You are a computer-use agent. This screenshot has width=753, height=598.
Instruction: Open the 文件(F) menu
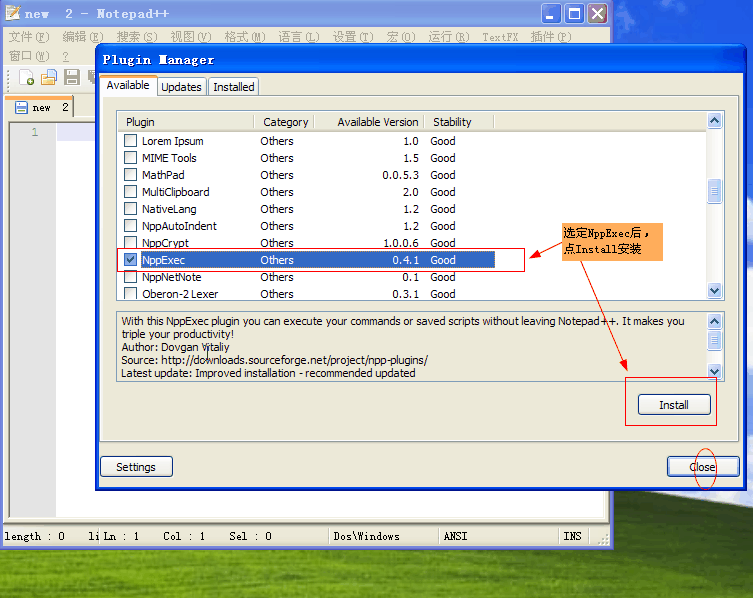[x=29, y=37]
